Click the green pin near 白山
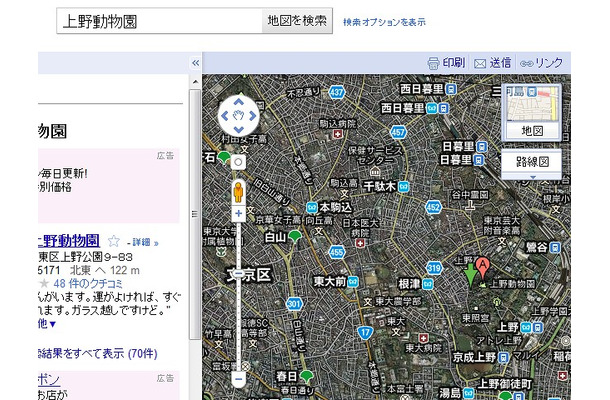 tap(294, 236)
